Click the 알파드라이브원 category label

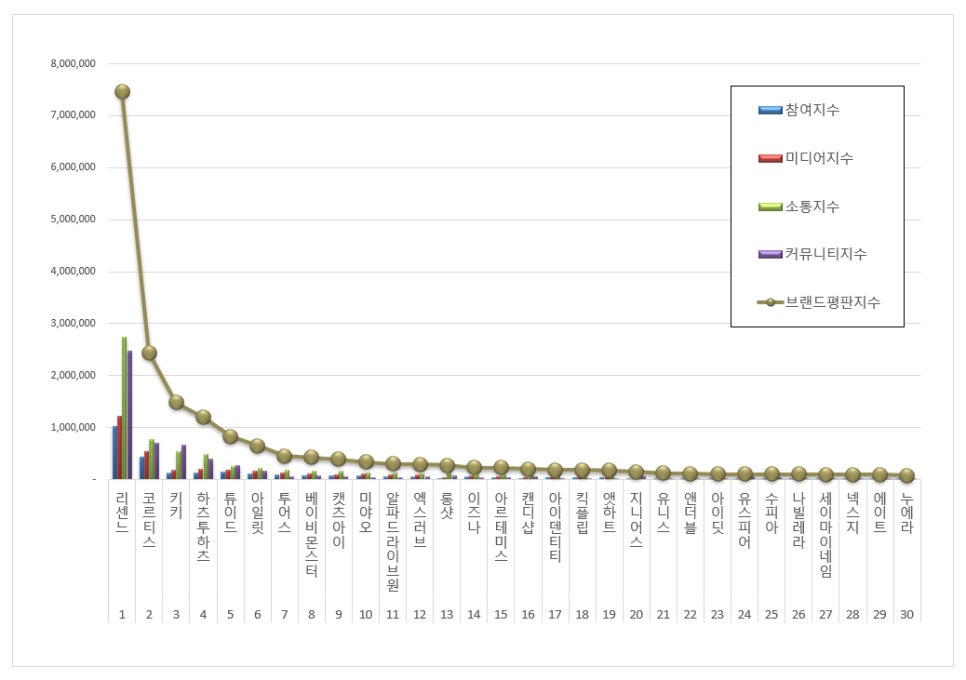[x=393, y=541]
